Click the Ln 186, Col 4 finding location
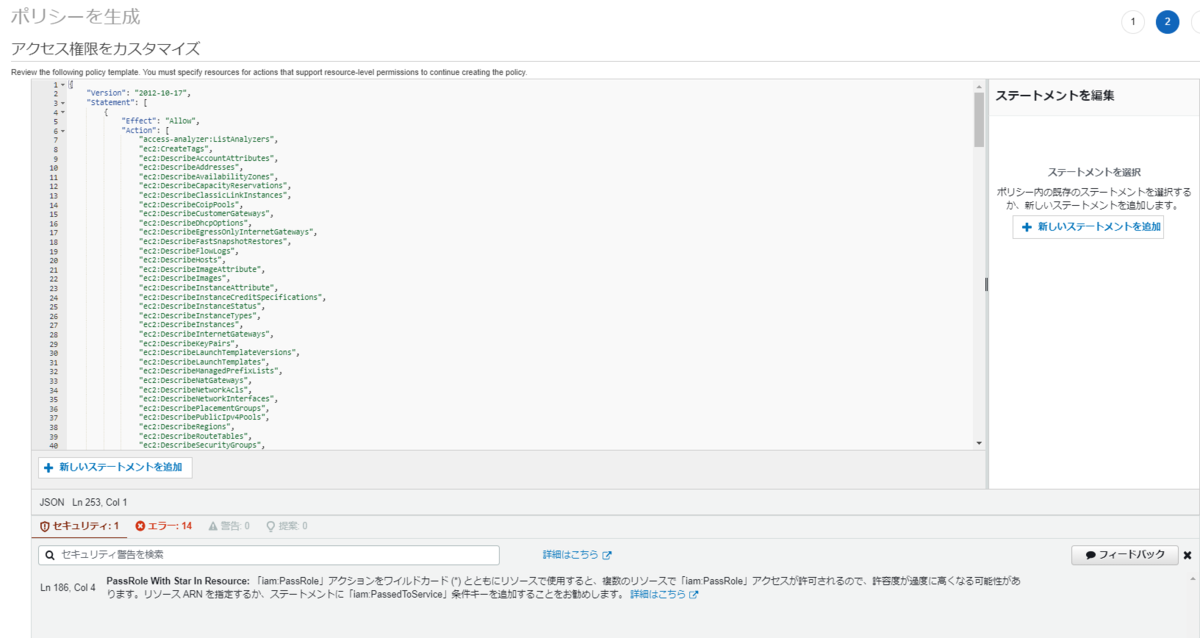The image size is (1200, 638). tap(68, 587)
